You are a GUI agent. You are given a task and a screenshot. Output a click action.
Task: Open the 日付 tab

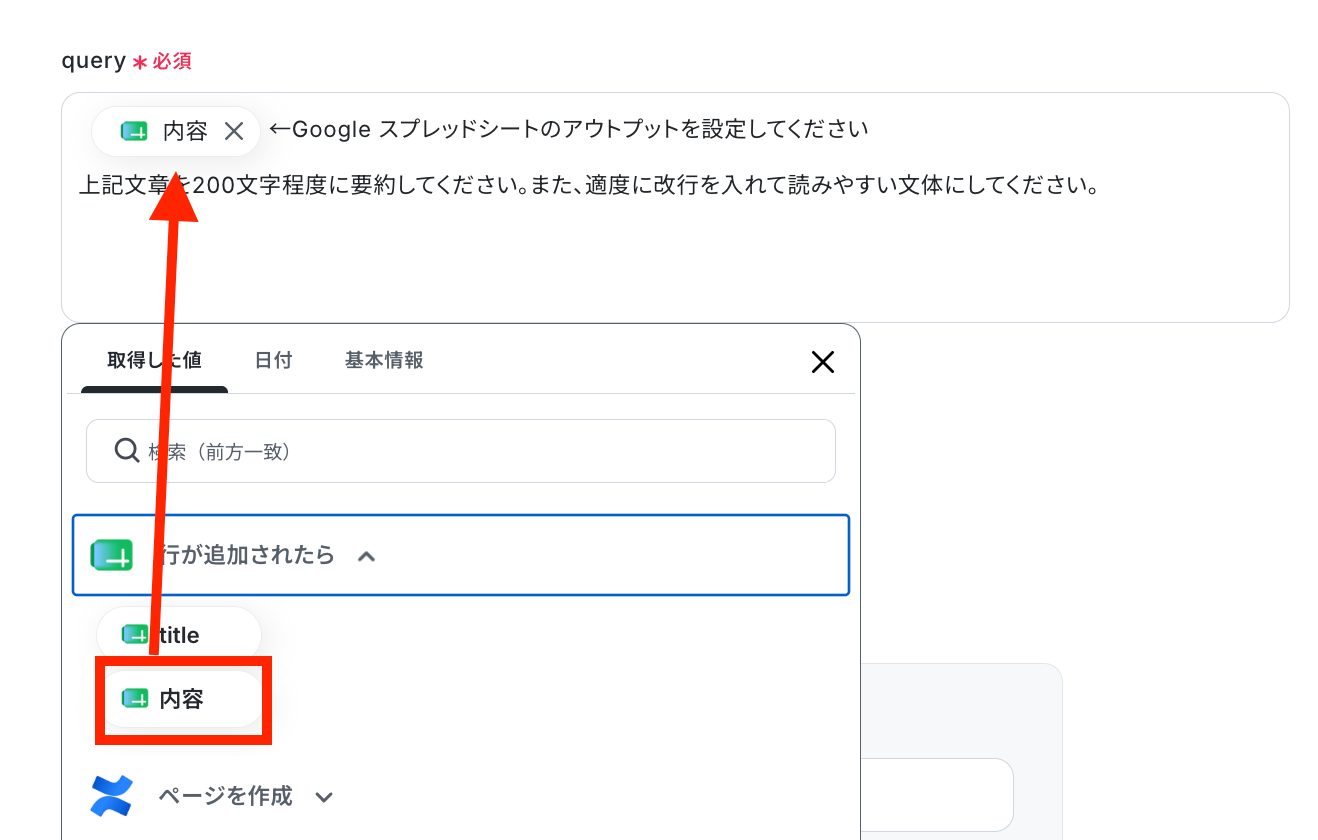273,360
